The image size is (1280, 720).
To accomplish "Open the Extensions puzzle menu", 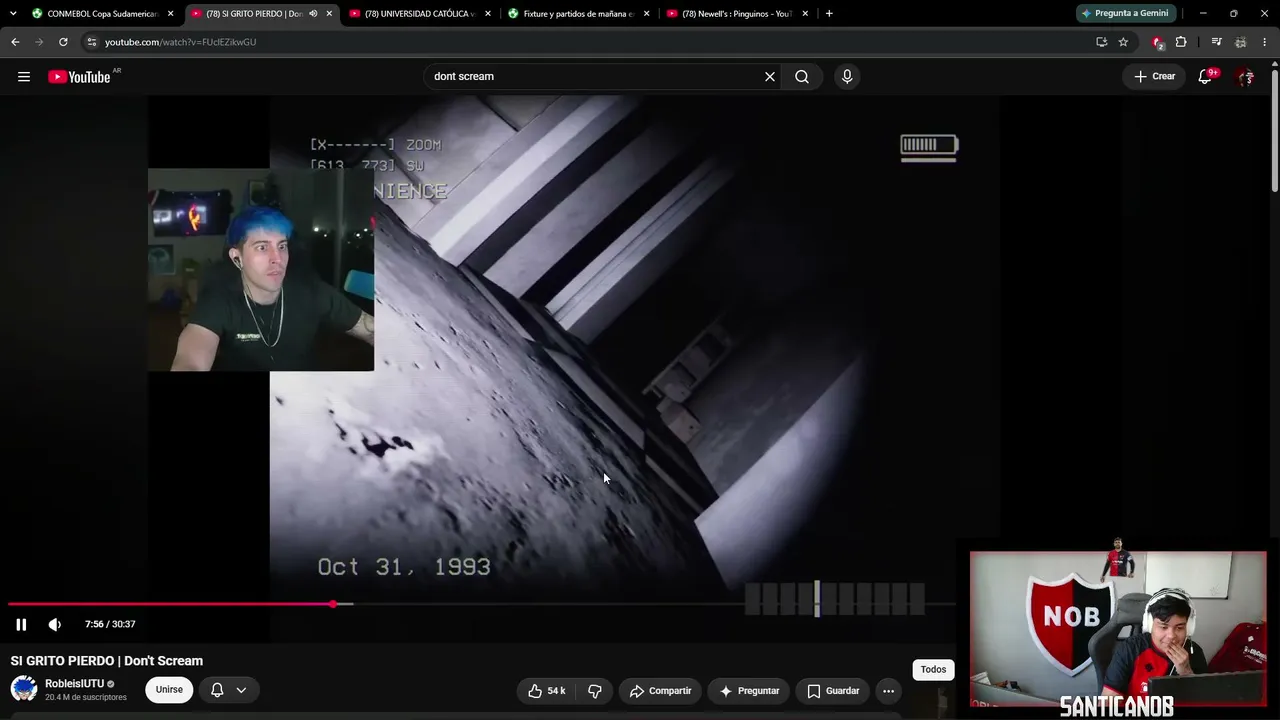I will [1181, 42].
